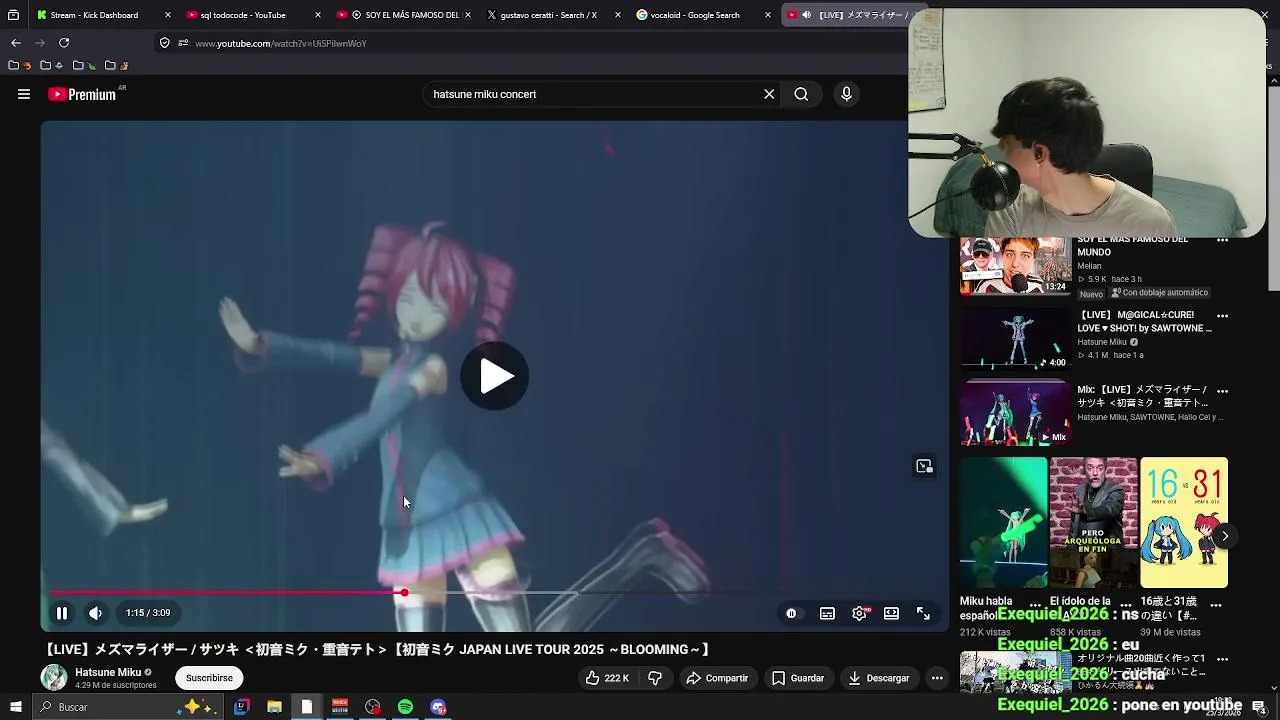Open the YouTube hamburger guide menu
The width and height of the screenshot is (1280, 720).
(24, 94)
